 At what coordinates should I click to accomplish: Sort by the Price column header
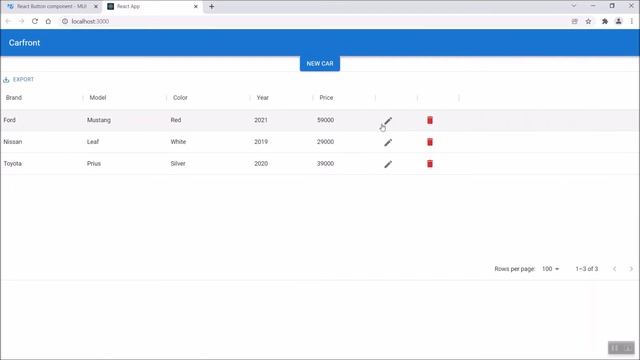tap(326, 98)
